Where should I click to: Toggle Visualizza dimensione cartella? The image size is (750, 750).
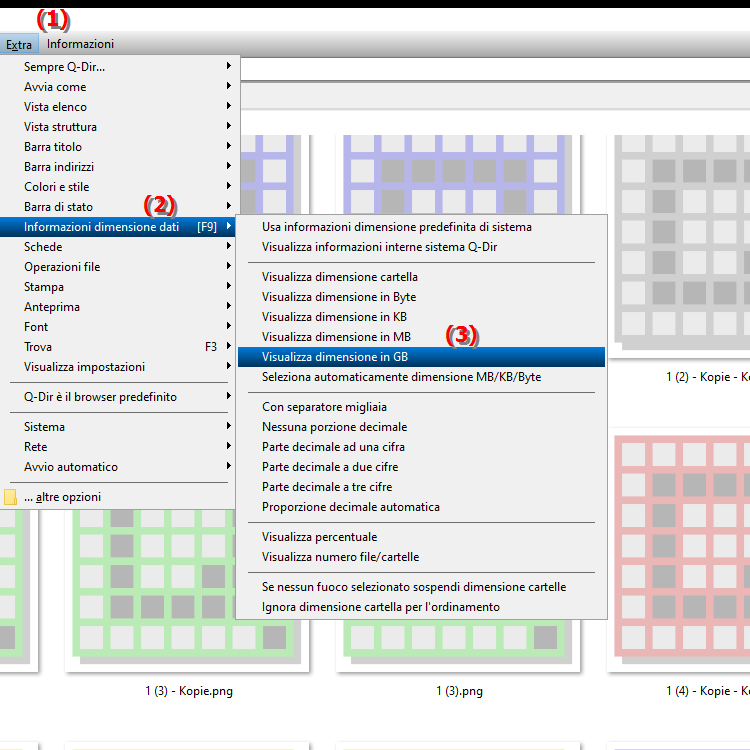coord(421,277)
